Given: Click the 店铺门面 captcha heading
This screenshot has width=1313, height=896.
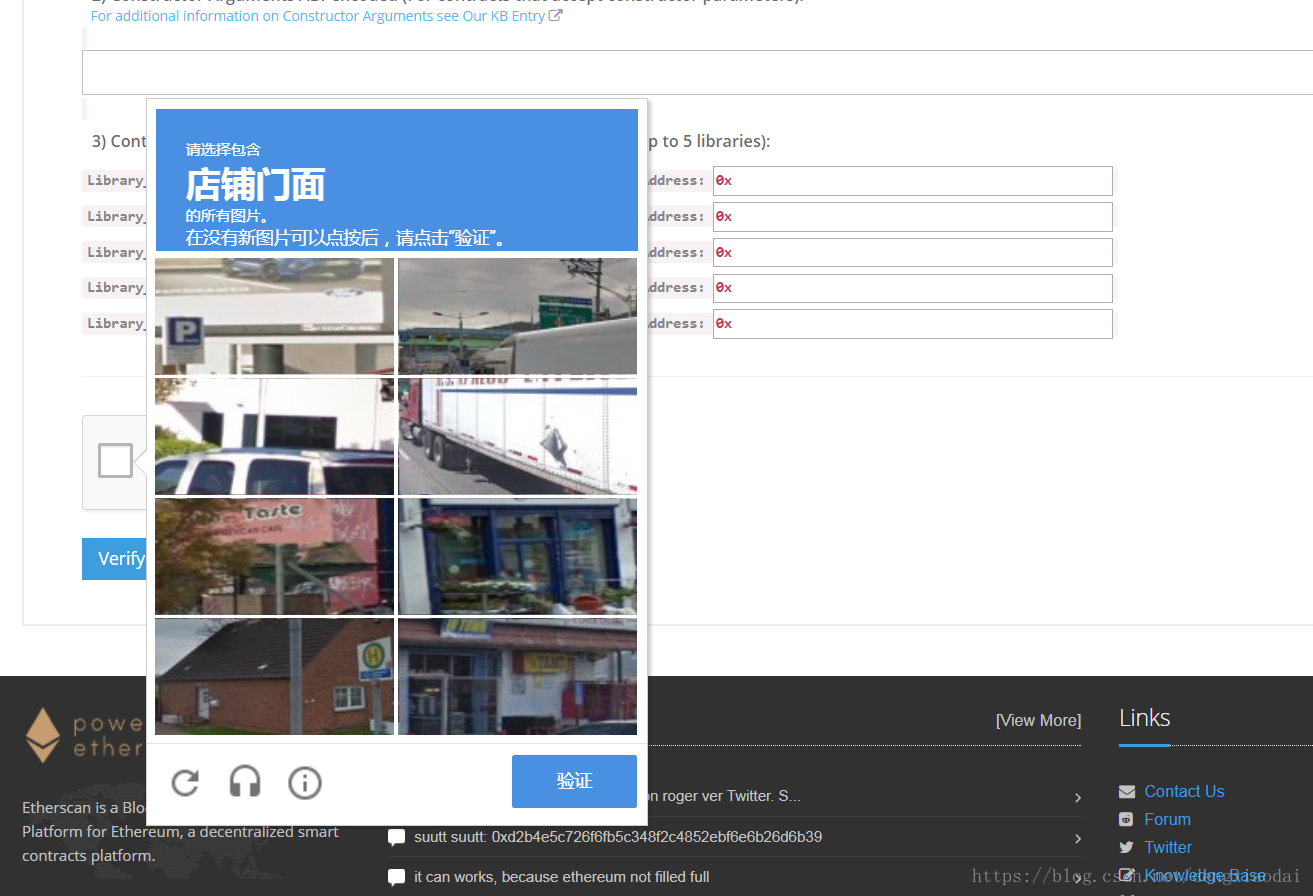Looking at the screenshot, I should [255, 185].
